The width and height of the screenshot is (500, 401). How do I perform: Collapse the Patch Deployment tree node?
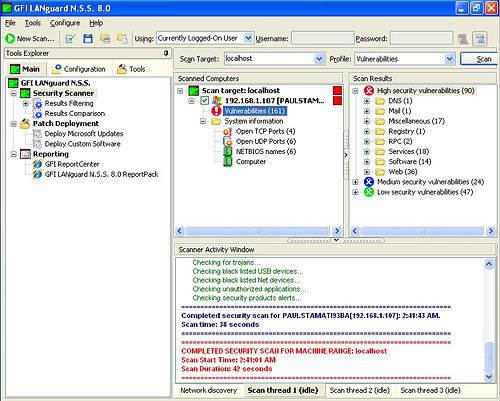tap(14, 124)
